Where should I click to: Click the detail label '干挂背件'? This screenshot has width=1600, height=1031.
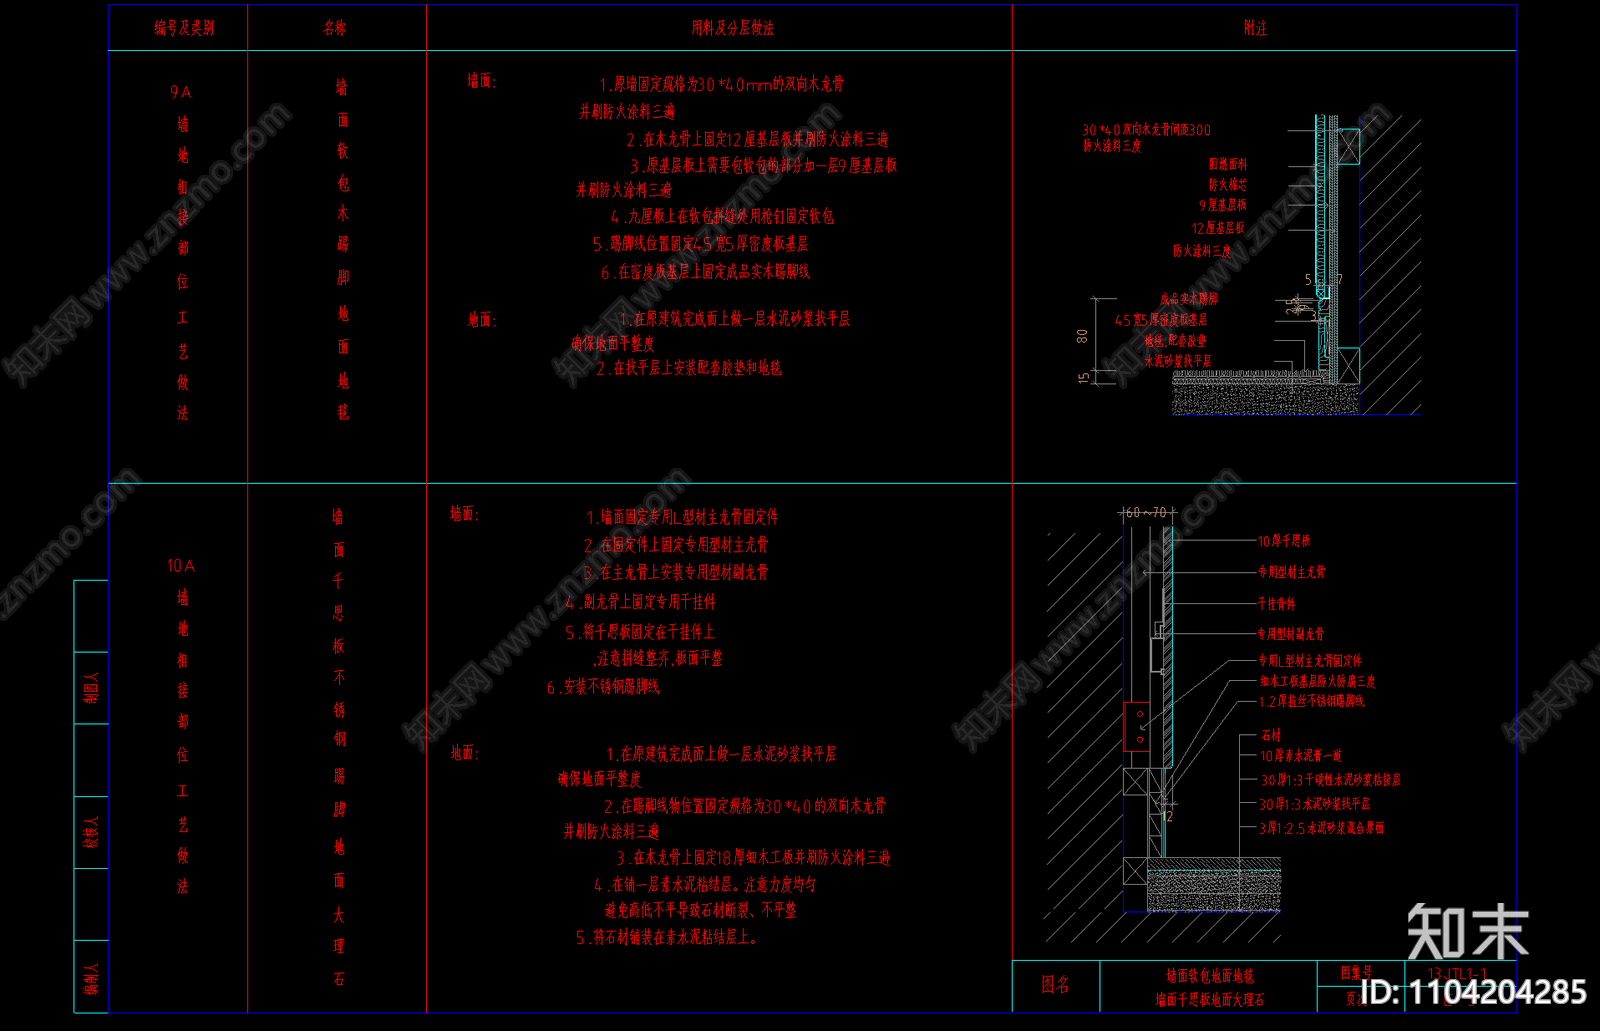click(x=1277, y=604)
